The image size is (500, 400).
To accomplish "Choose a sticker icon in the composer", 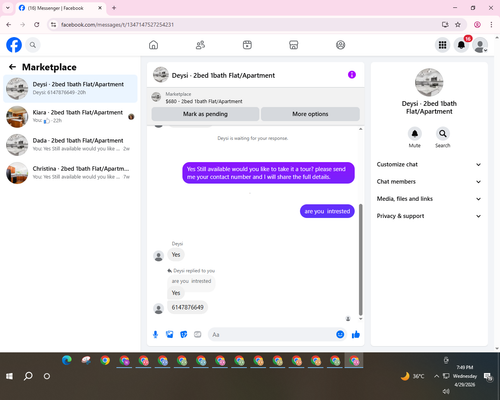I will 184,334.
